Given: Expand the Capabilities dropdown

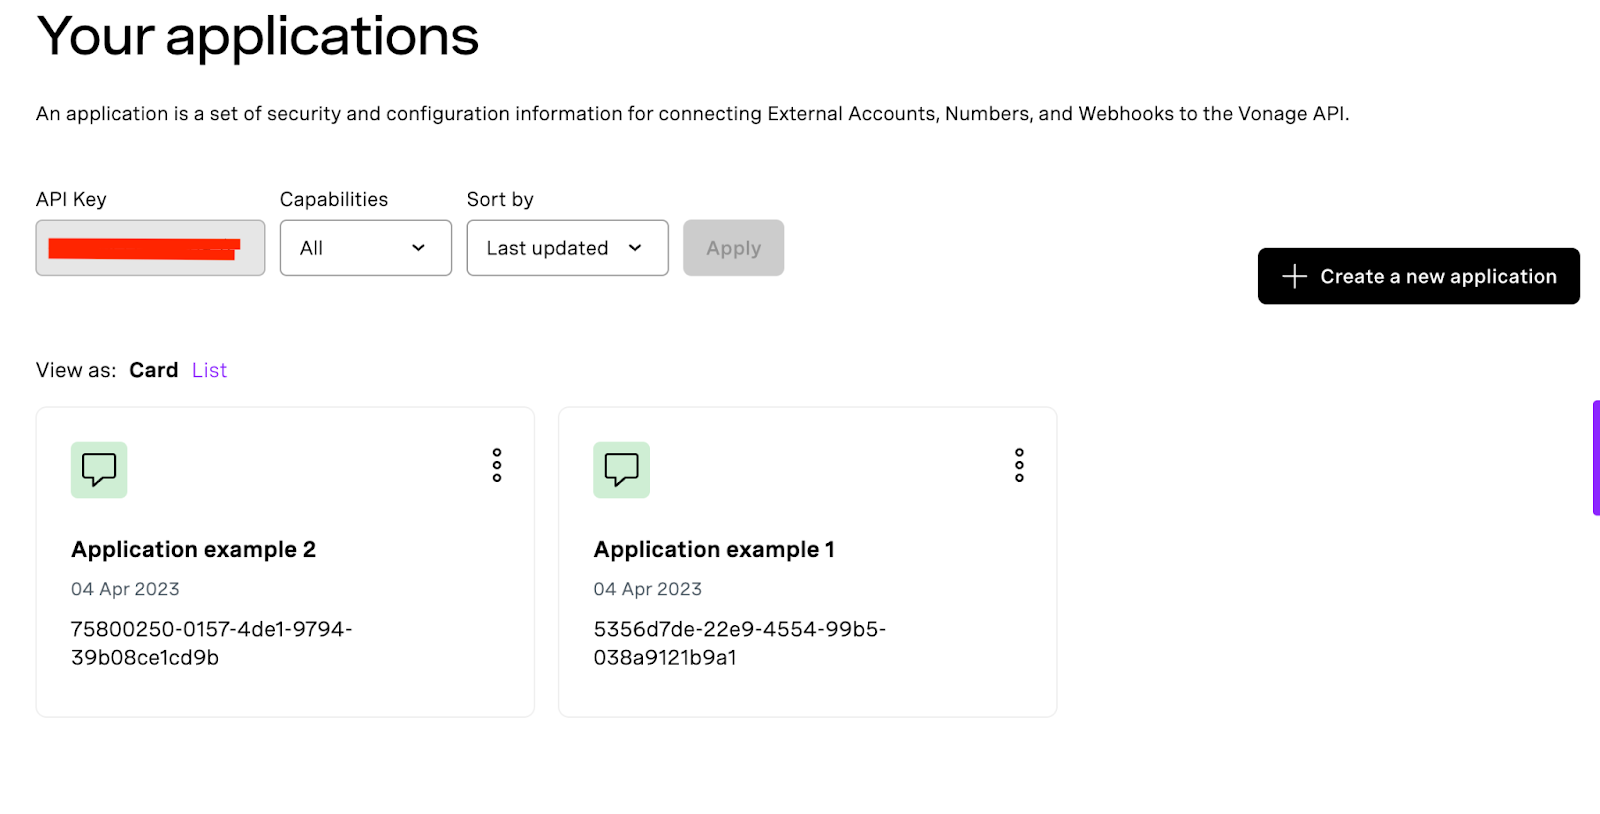Looking at the screenshot, I should click(x=366, y=248).
